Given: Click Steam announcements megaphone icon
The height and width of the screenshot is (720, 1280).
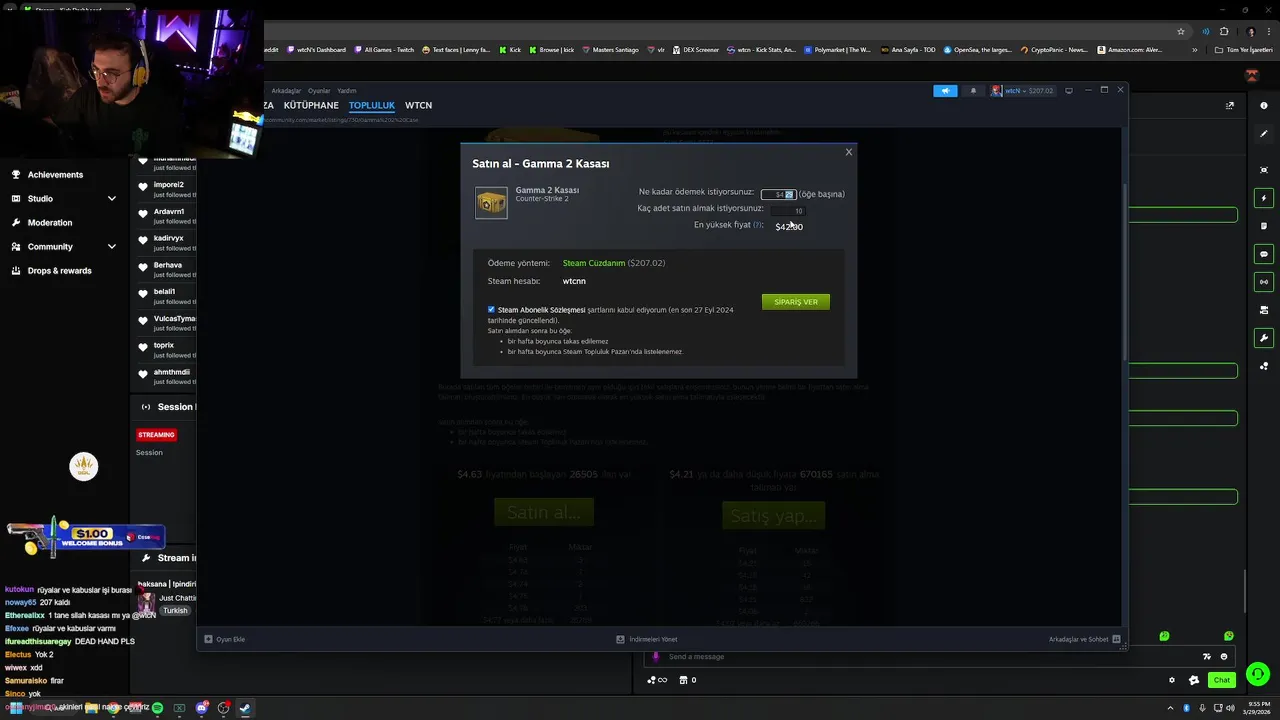Looking at the screenshot, I should [x=945, y=91].
